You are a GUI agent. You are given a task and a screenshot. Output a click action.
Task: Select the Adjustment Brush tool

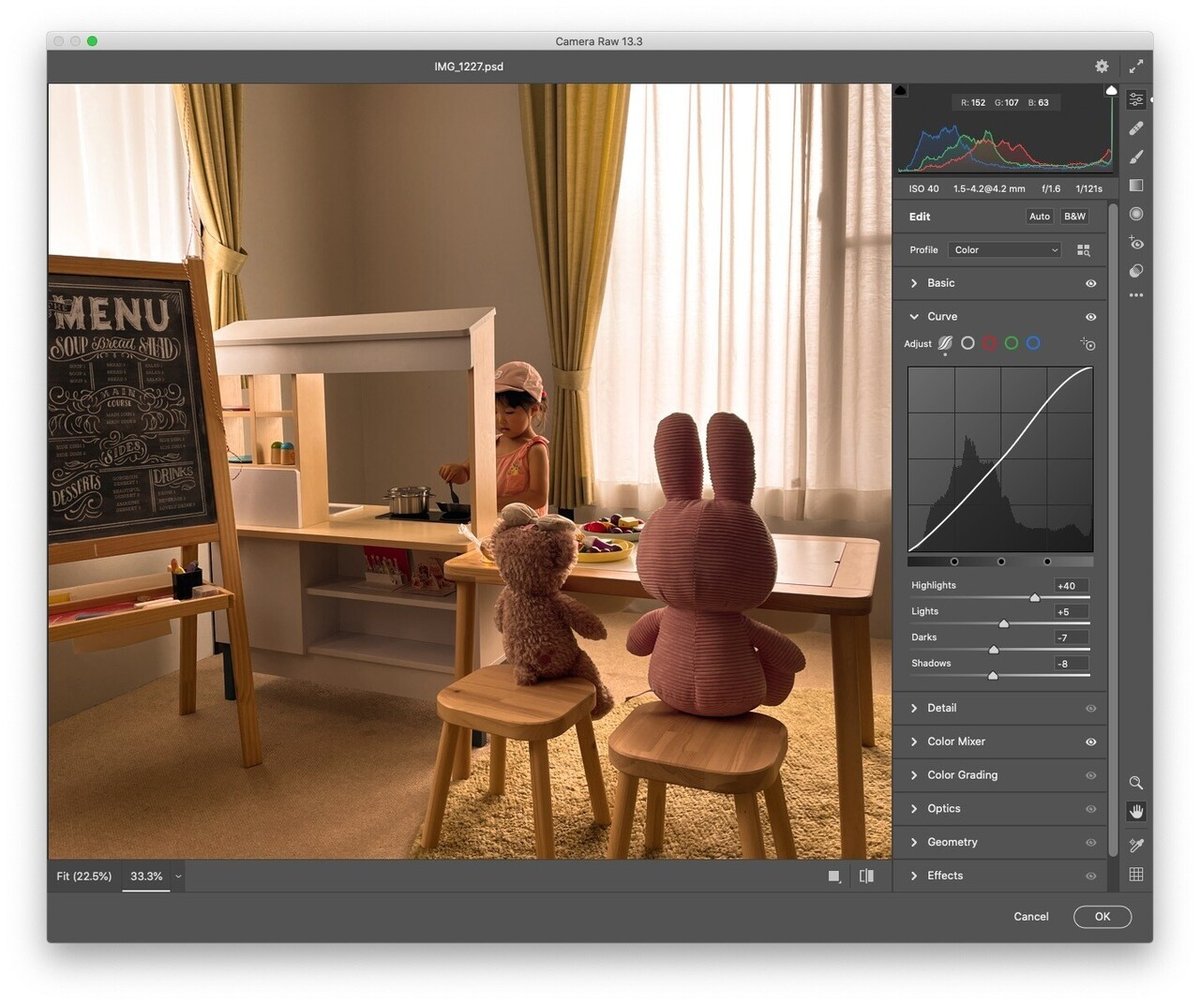1136,157
